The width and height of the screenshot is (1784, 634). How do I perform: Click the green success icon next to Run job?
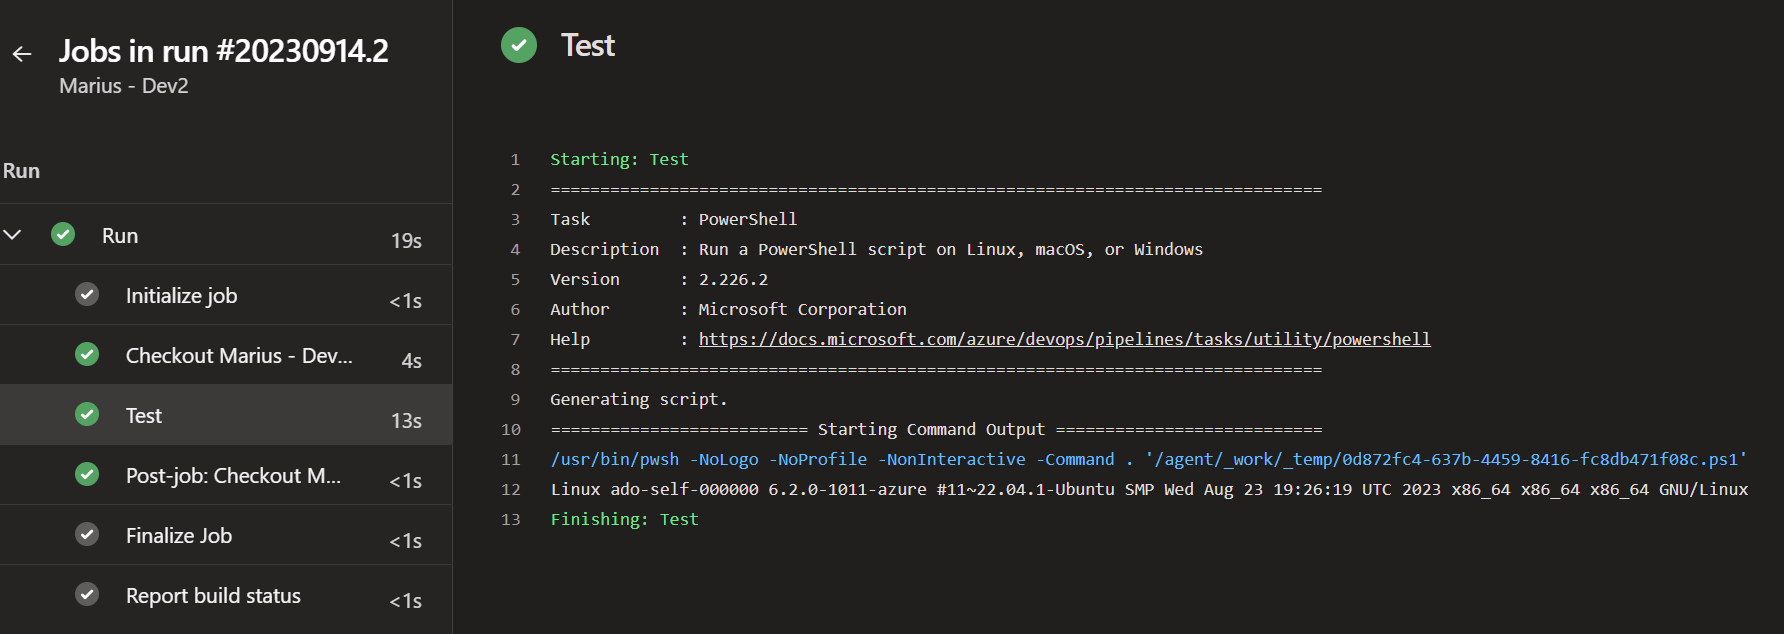(x=63, y=235)
